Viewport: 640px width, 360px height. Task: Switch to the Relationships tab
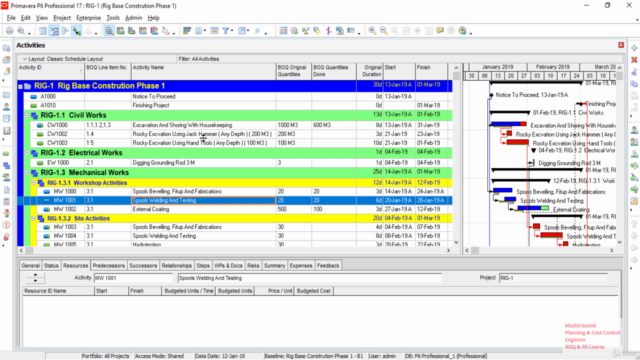pos(176,266)
